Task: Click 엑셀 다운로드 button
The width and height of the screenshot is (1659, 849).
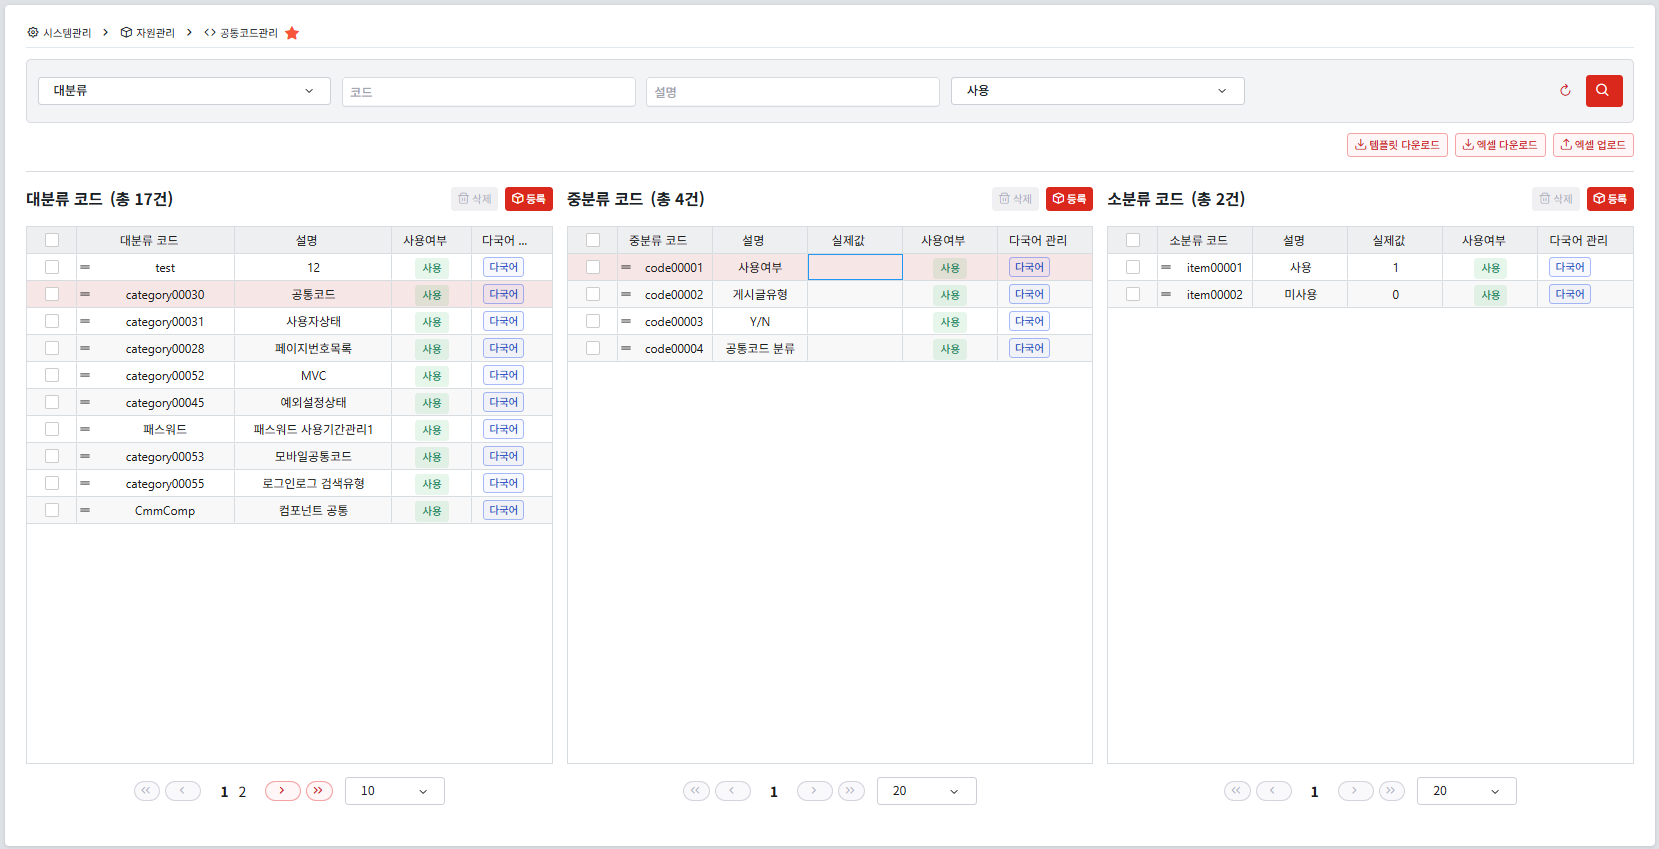Action: coord(1500,145)
